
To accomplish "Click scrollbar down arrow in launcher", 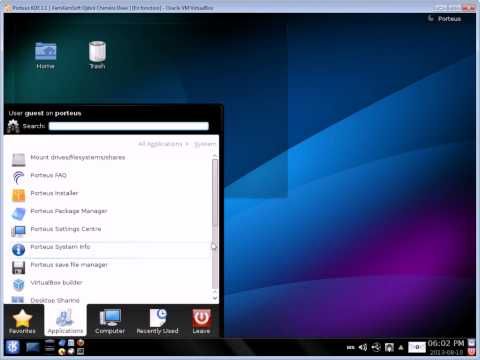I will pos(215,298).
